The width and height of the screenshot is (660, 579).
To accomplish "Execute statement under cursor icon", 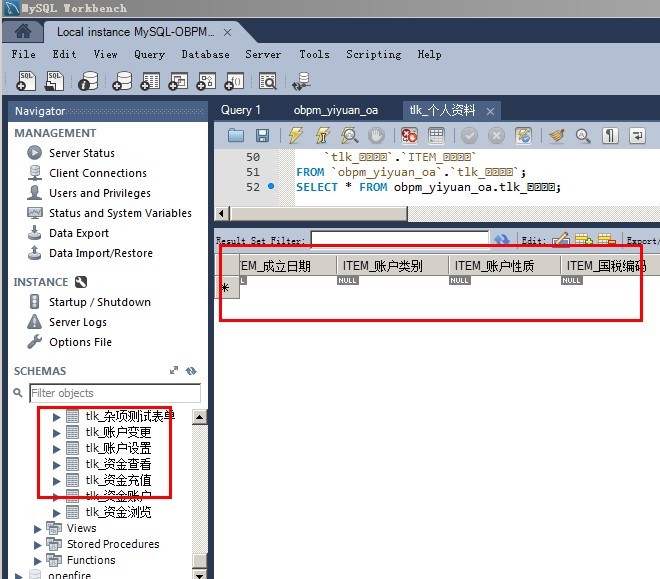I will point(322,135).
